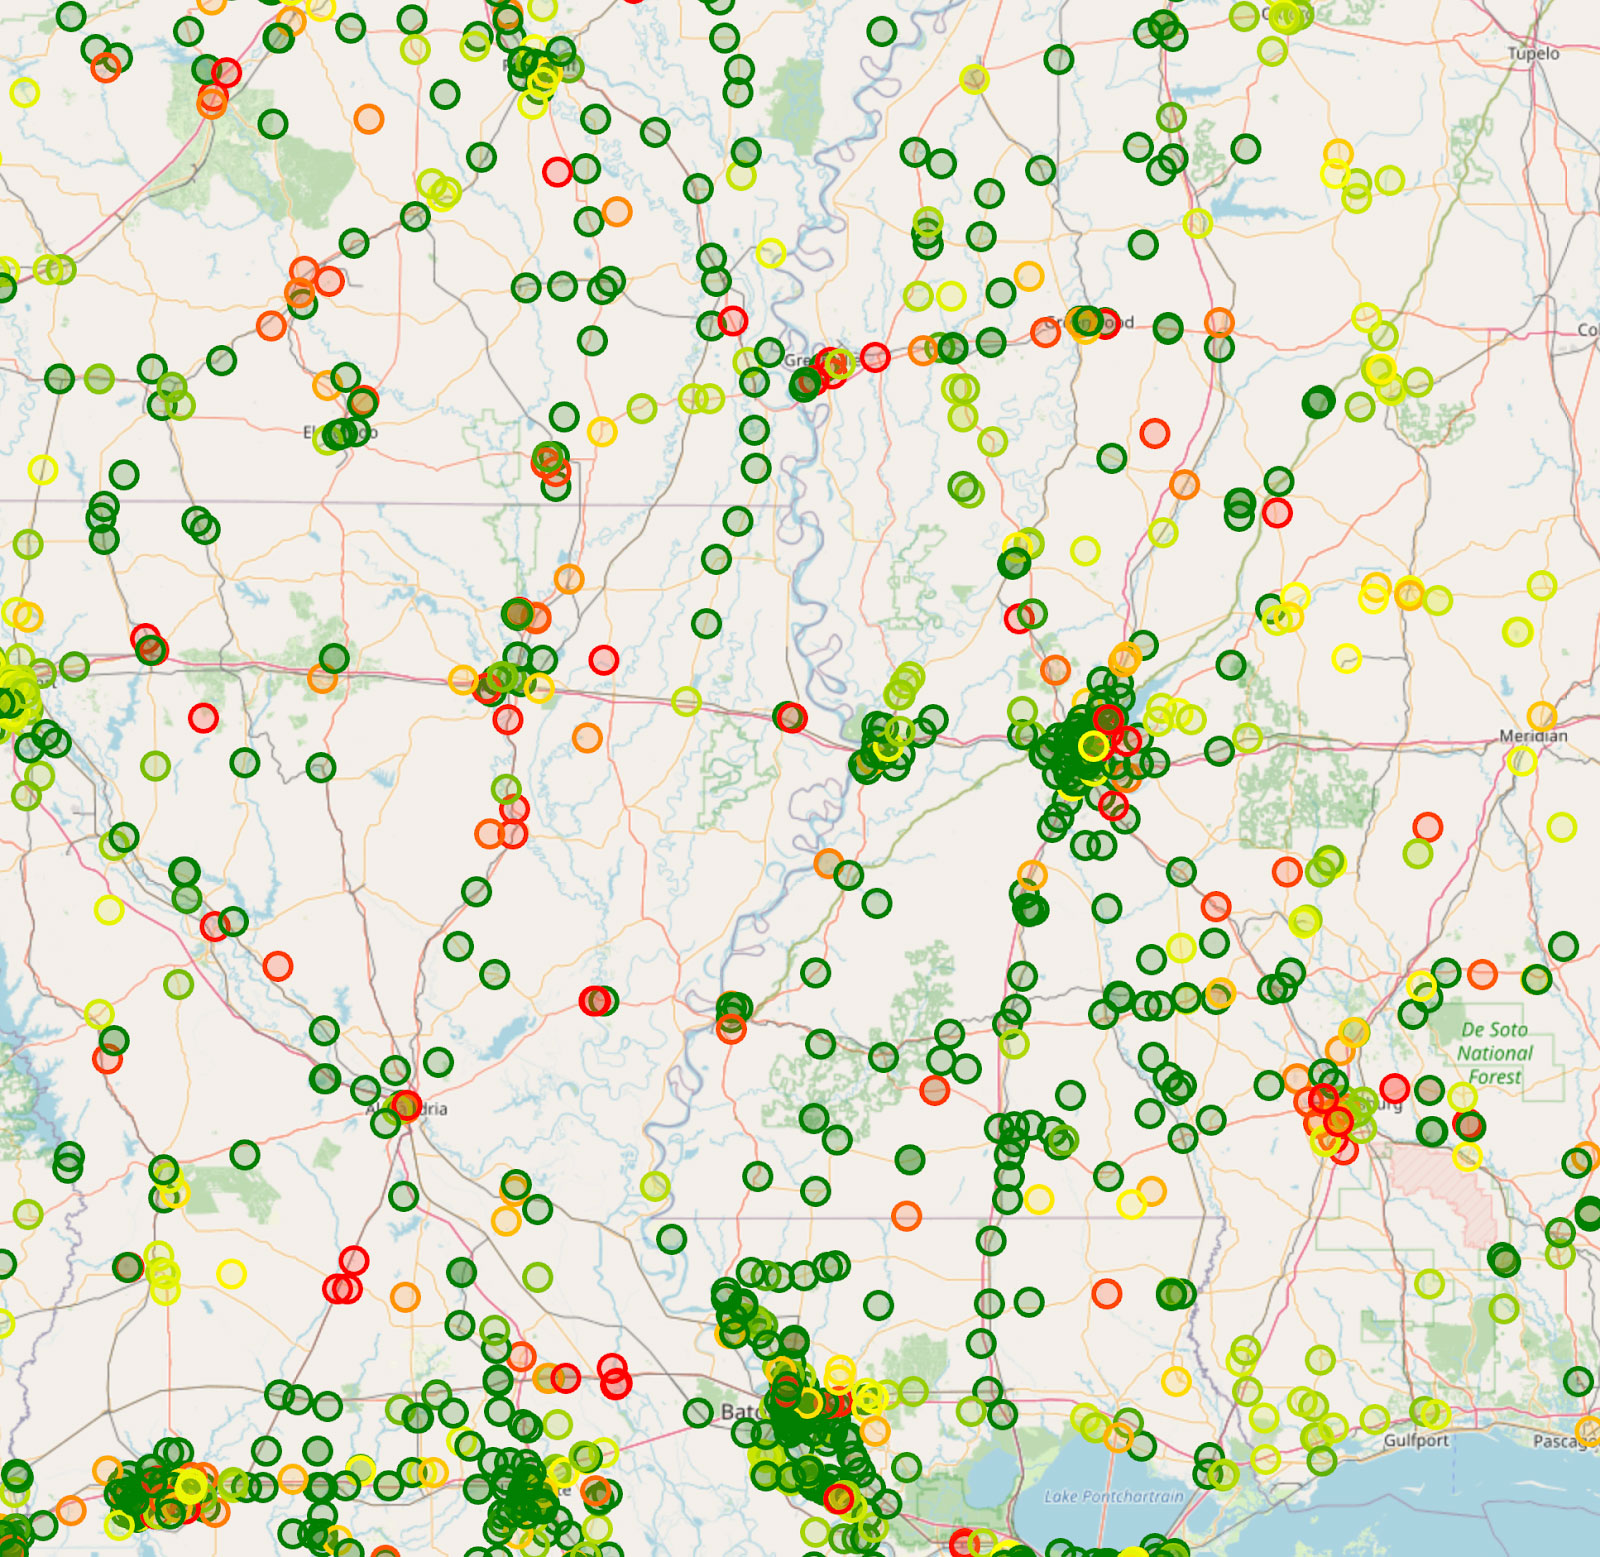The height and width of the screenshot is (1557, 1600).
Task: Click the Meridian city label
Action: tap(1532, 736)
